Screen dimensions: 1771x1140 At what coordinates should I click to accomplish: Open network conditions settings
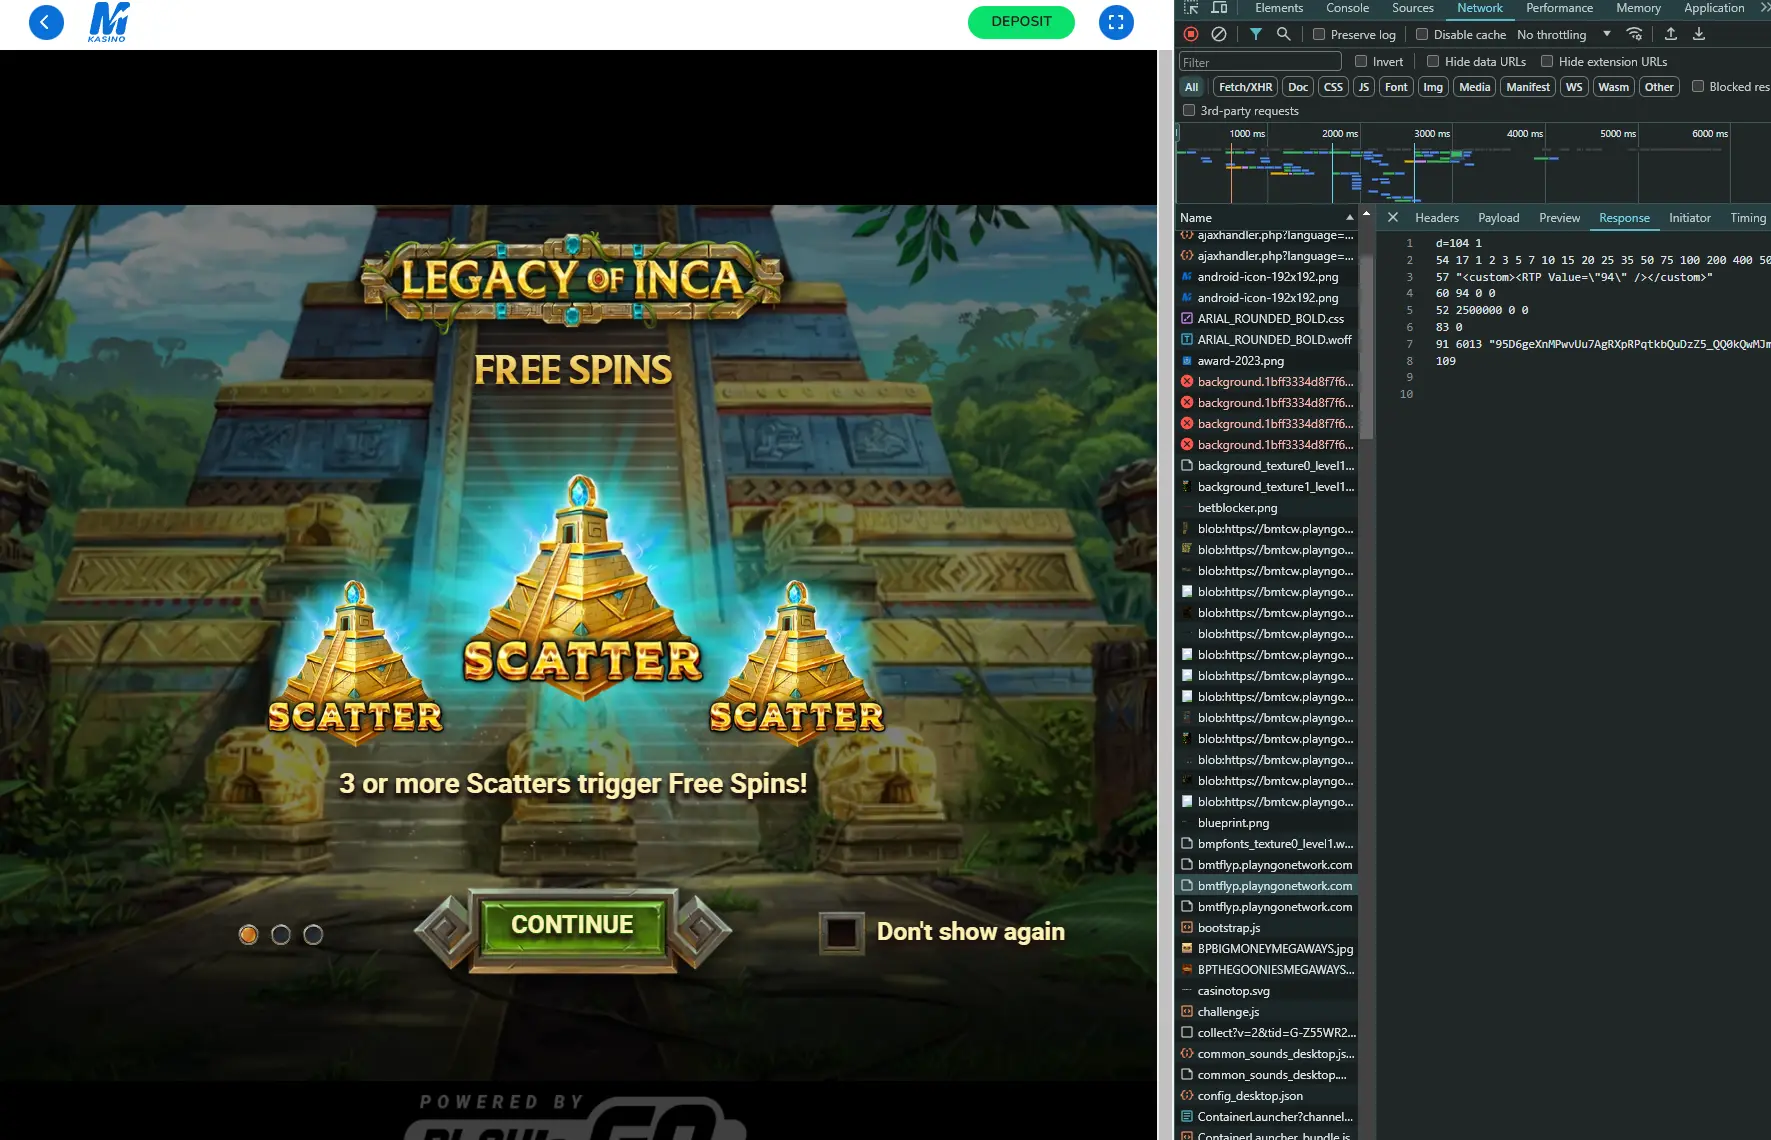click(x=1634, y=34)
